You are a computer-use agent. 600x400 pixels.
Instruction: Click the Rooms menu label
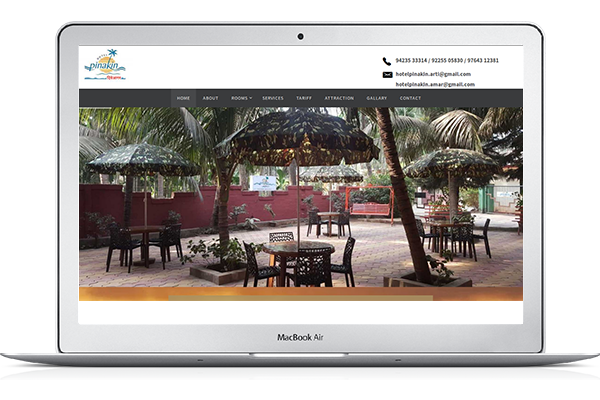239,98
